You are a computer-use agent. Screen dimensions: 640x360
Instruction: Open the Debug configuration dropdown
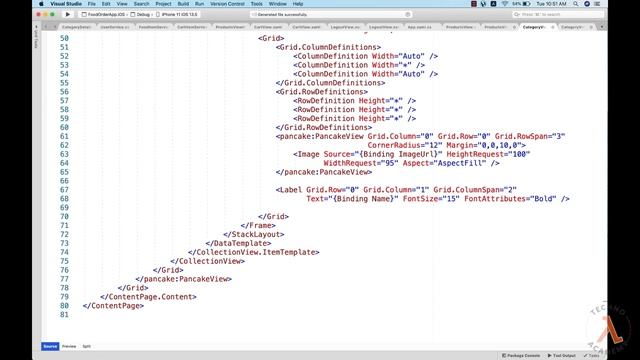142,14
